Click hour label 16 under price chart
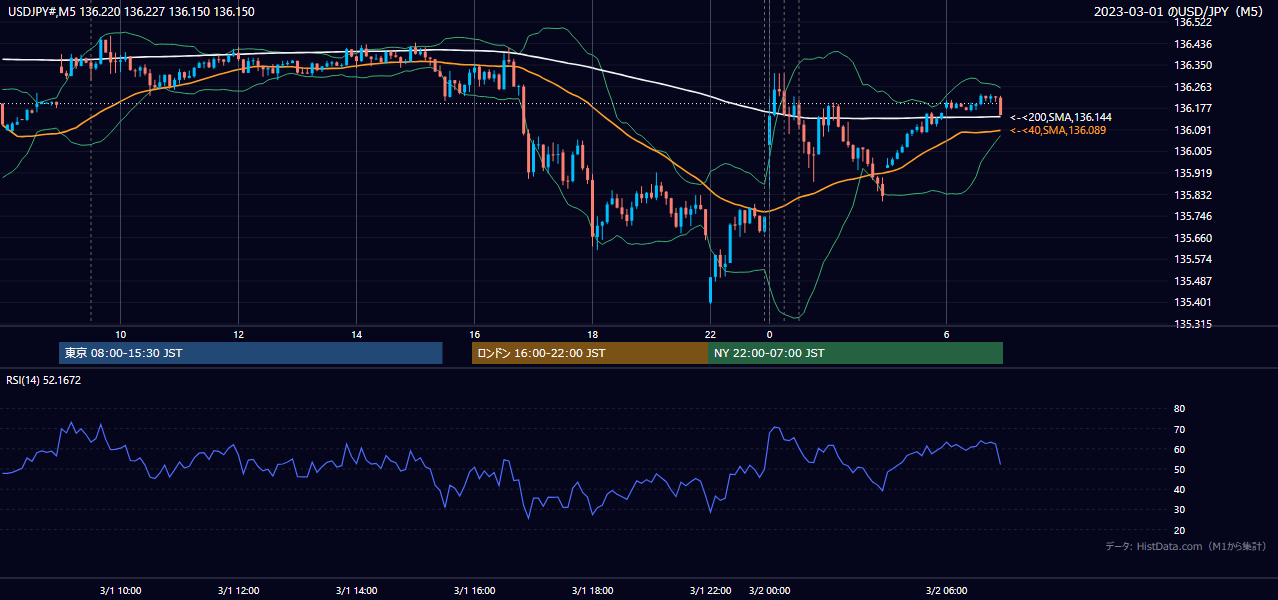This screenshot has height=600, width=1278. pos(474,334)
